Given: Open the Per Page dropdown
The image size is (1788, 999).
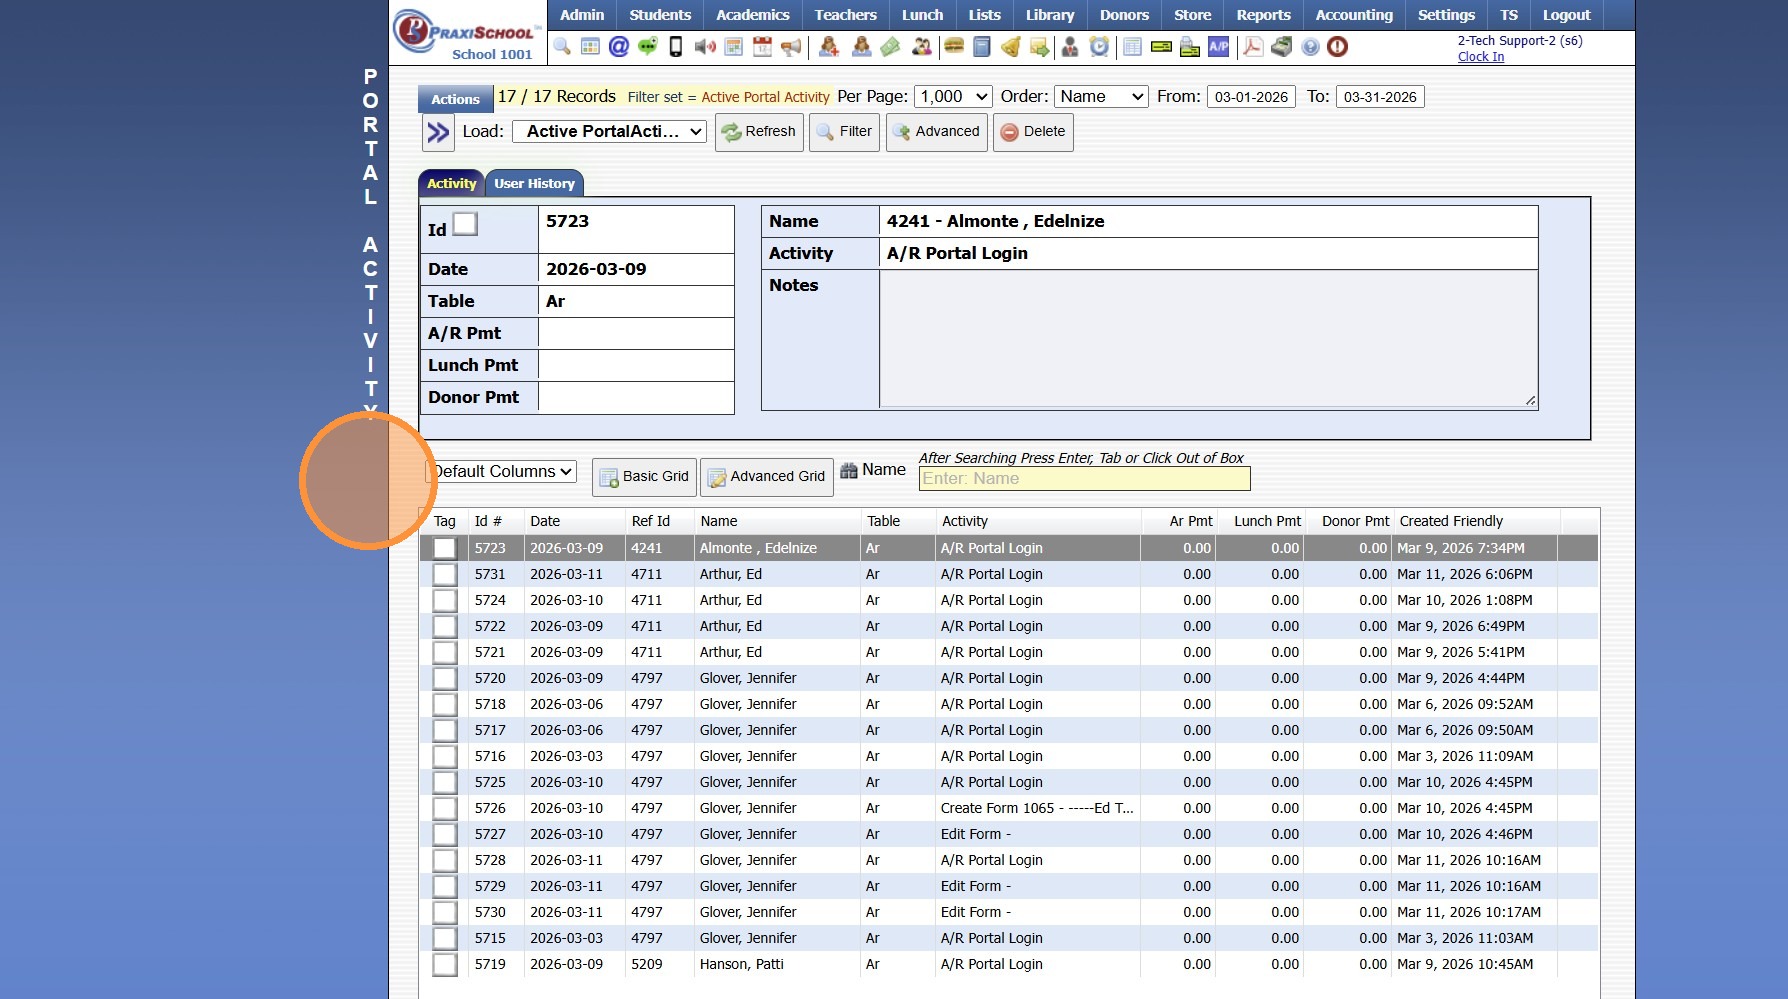Looking at the screenshot, I should [x=953, y=97].
